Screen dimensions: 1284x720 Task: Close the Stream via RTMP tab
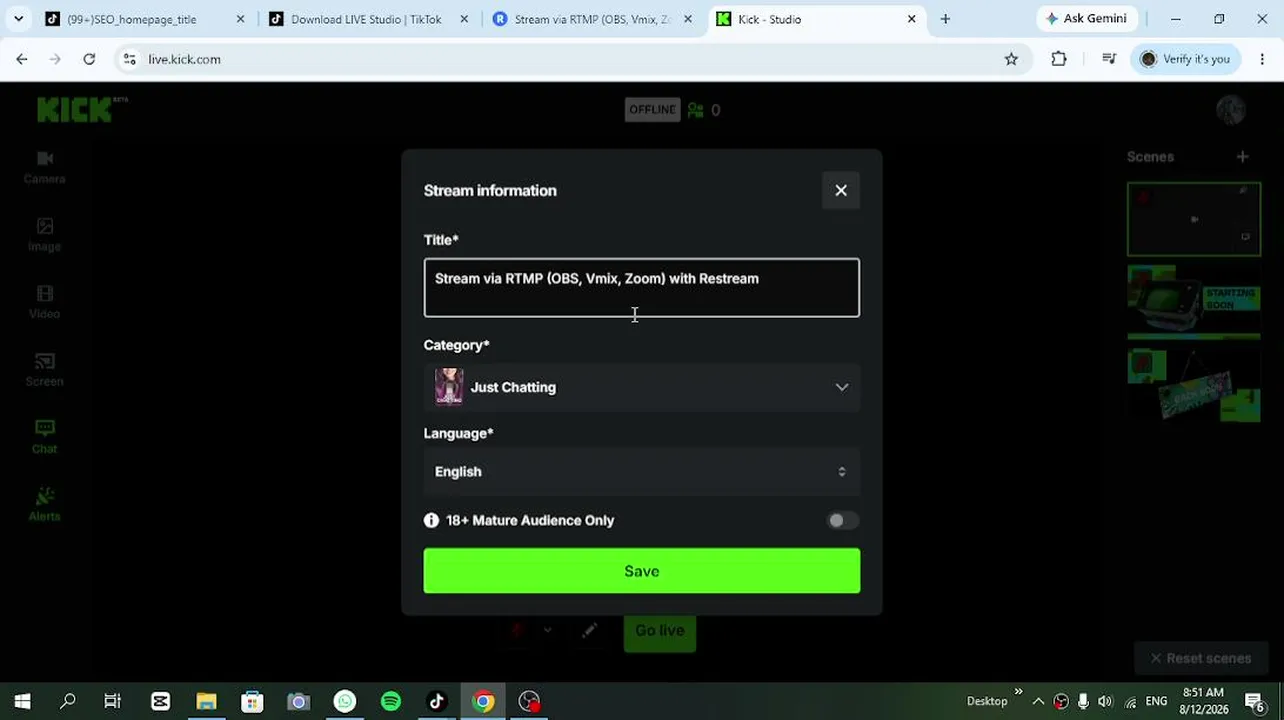click(687, 19)
